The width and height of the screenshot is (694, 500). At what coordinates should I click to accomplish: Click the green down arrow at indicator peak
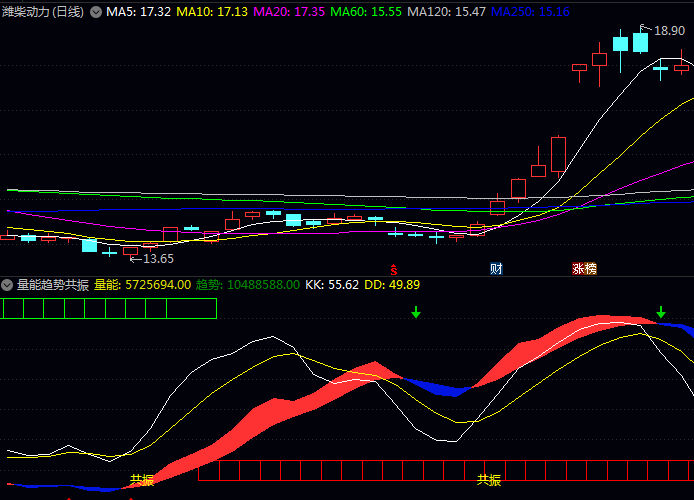click(661, 312)
